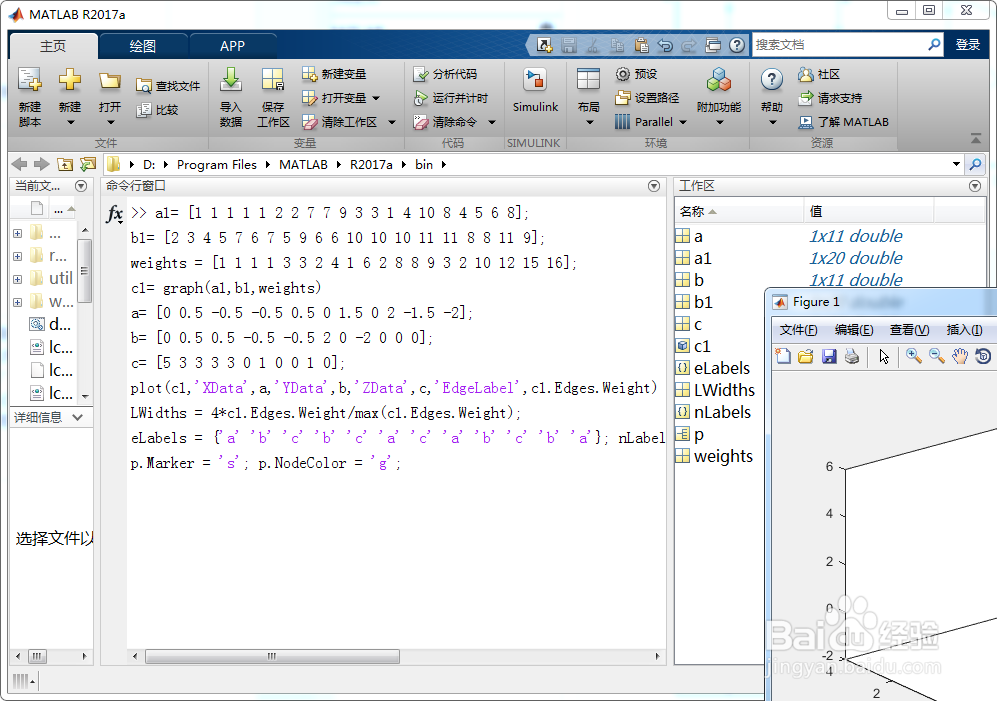Click the Zoom Out tool in Figure 1
This screenshot has height=701, width=997.
pyautogui.click(x=937, y=356)
